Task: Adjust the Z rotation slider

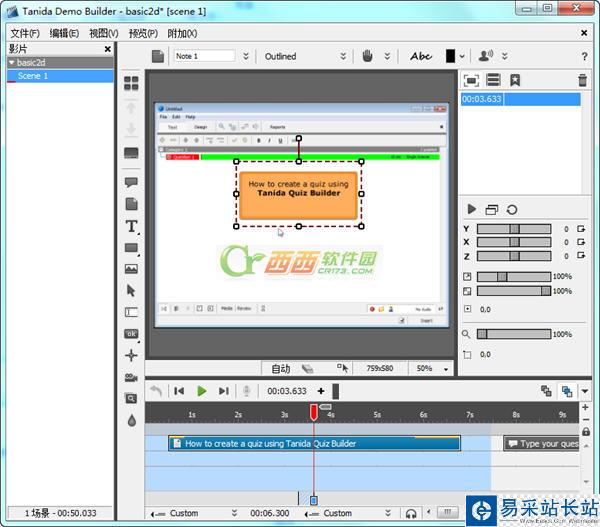Action: point(514,256)
